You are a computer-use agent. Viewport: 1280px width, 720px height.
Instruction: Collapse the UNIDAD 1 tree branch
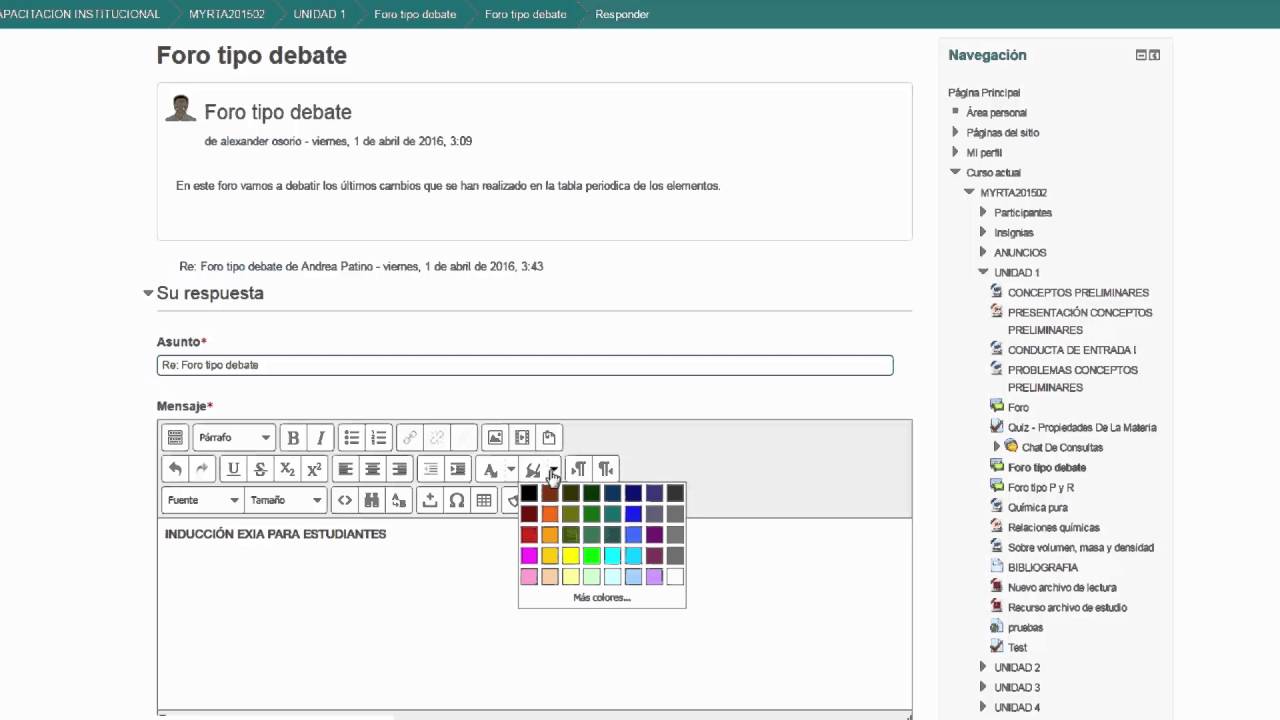(983, 272)
